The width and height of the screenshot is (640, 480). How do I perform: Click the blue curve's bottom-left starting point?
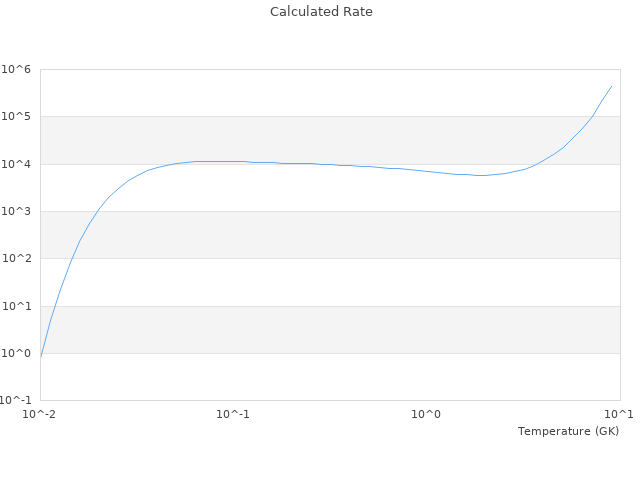(41, 356)
